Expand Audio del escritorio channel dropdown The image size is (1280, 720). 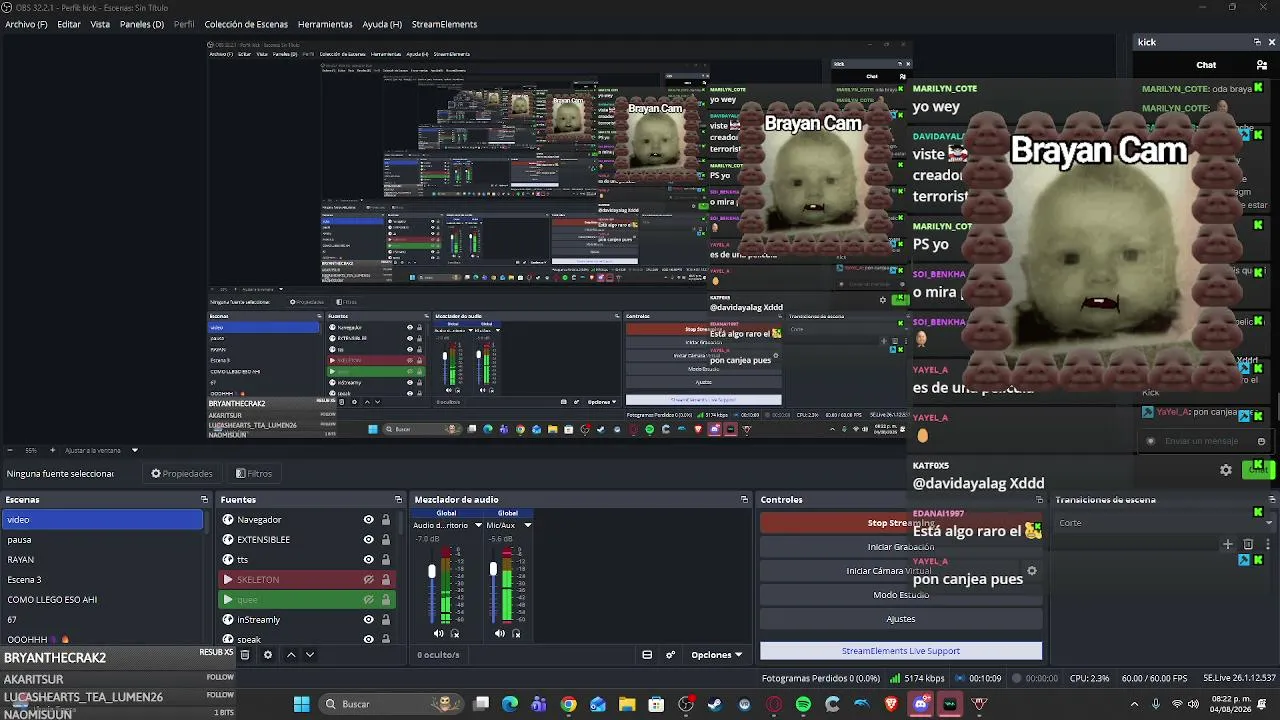478,525
